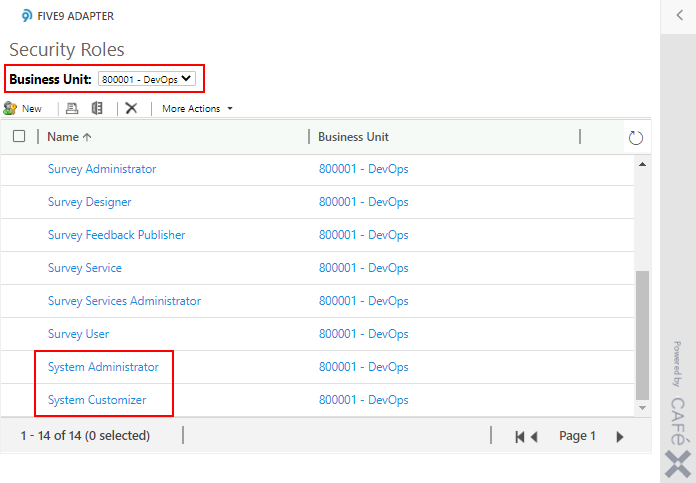Toggle the select all rows checkbox

point(19,137)
